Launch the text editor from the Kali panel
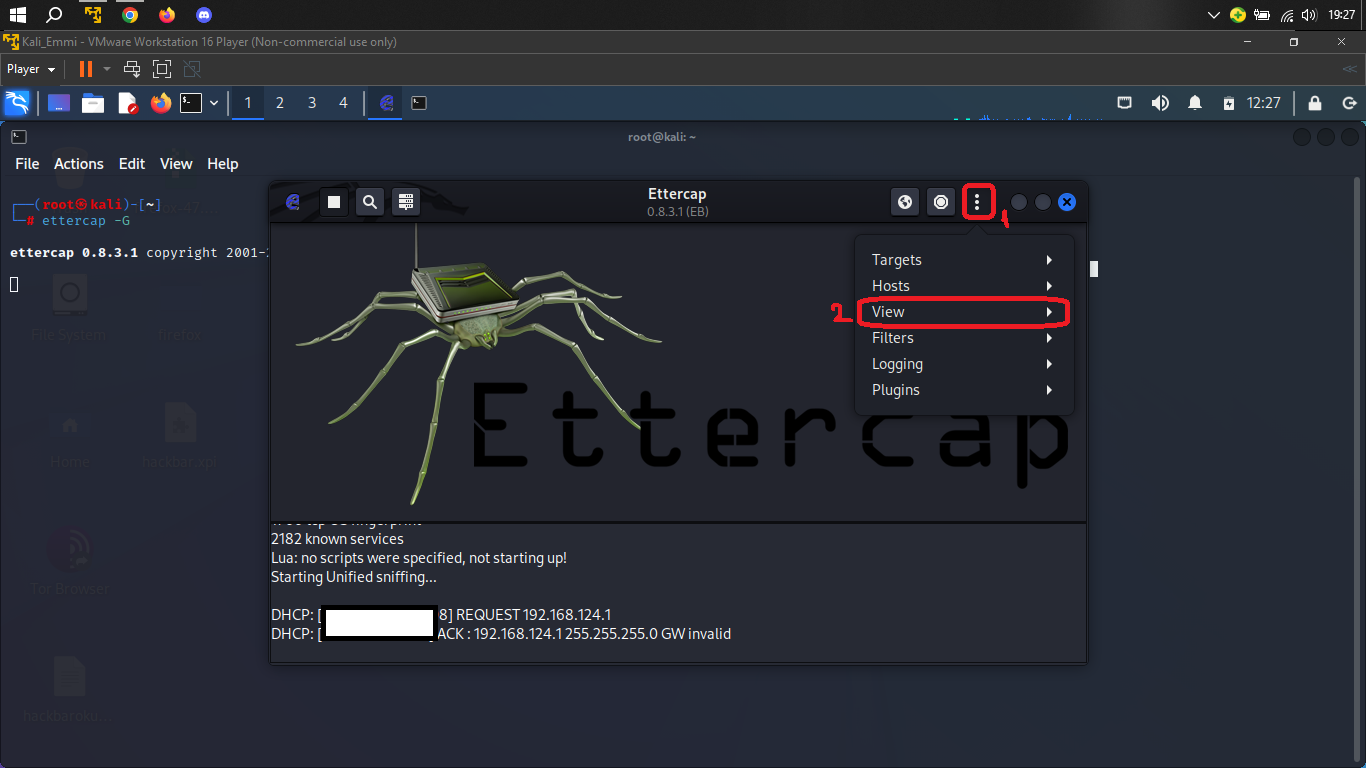1366x768 pixels. point(127,103)
